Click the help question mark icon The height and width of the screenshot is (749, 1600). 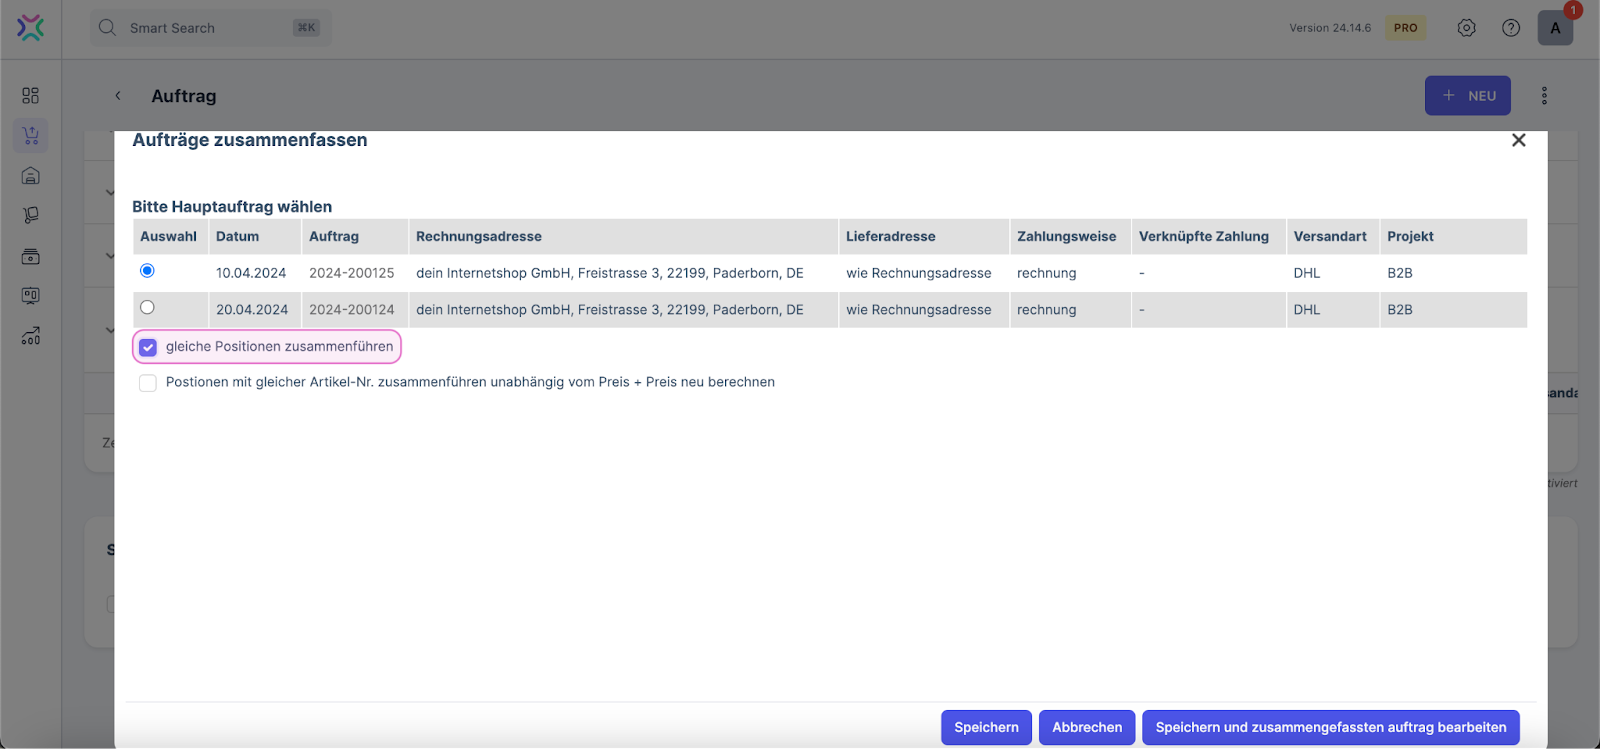coord(1511,28)
